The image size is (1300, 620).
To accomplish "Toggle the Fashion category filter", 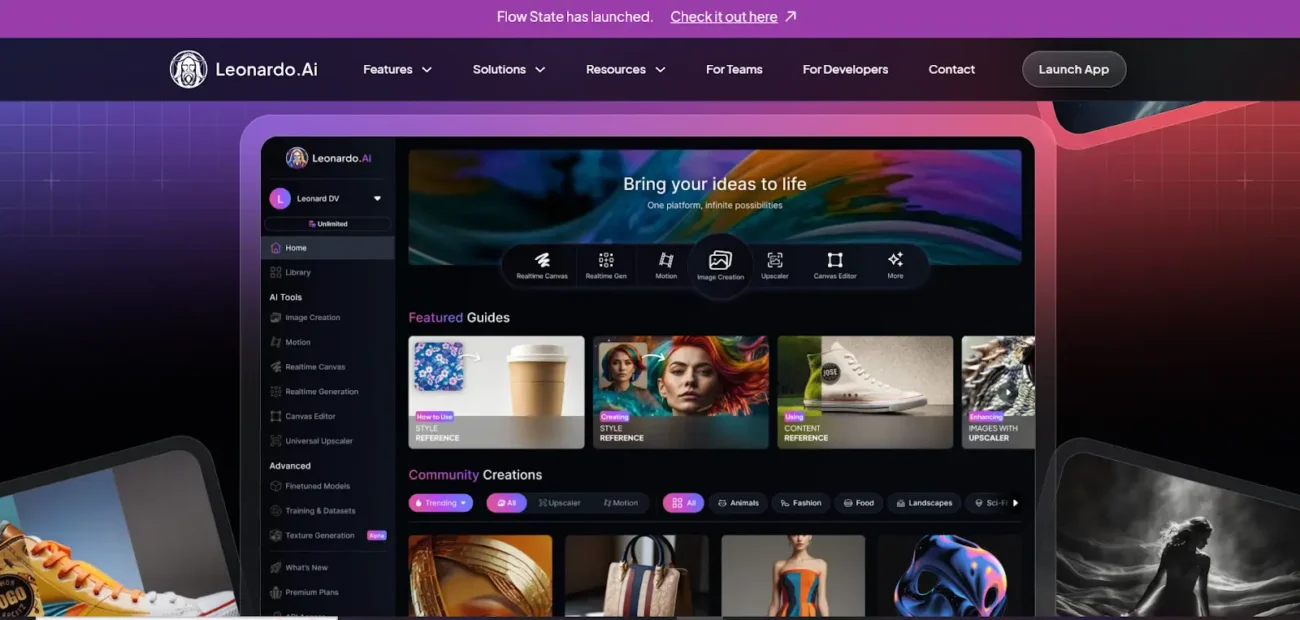I will [x=799, y=503].
